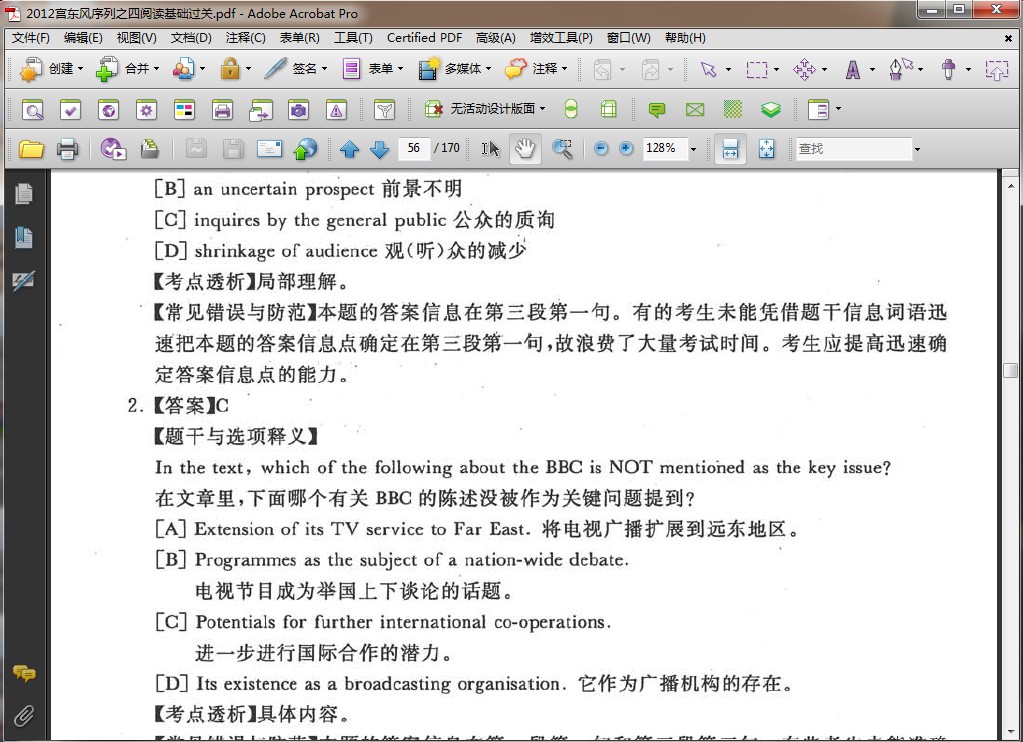Click the marquee zoom magnifier tool
Viewport: 1023px width, 742px height.
562,149
